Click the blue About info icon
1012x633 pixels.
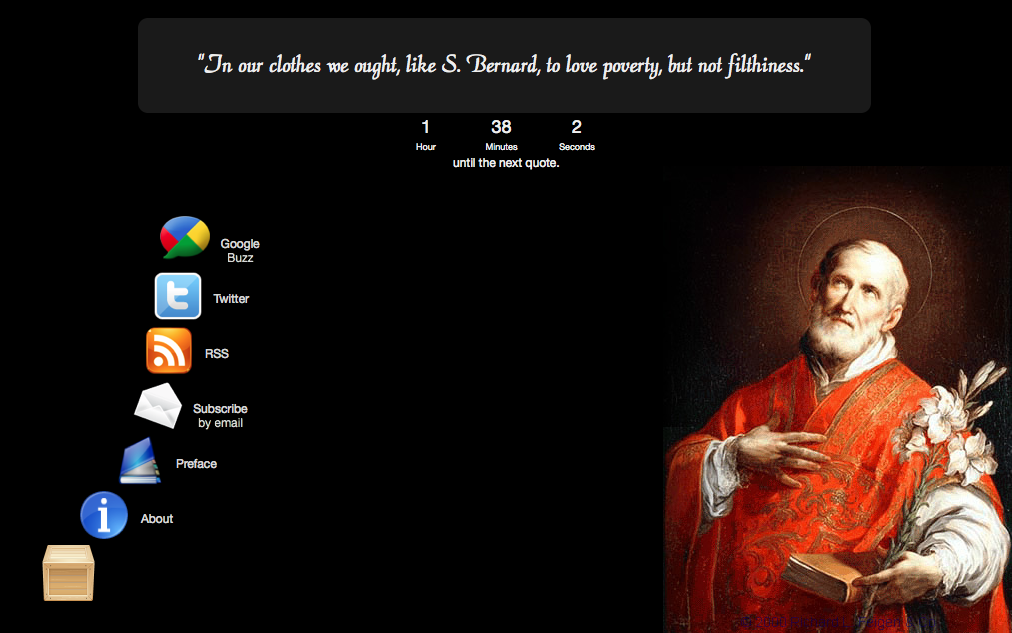104,515
